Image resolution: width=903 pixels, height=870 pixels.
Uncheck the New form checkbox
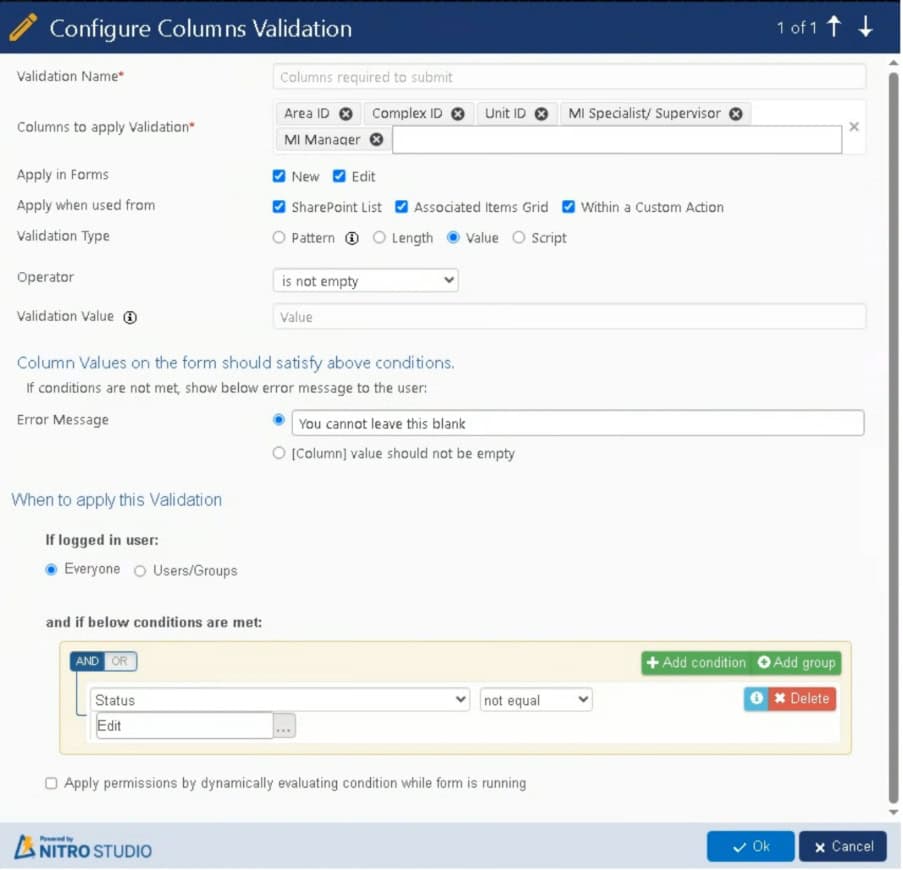coord(279,176)
